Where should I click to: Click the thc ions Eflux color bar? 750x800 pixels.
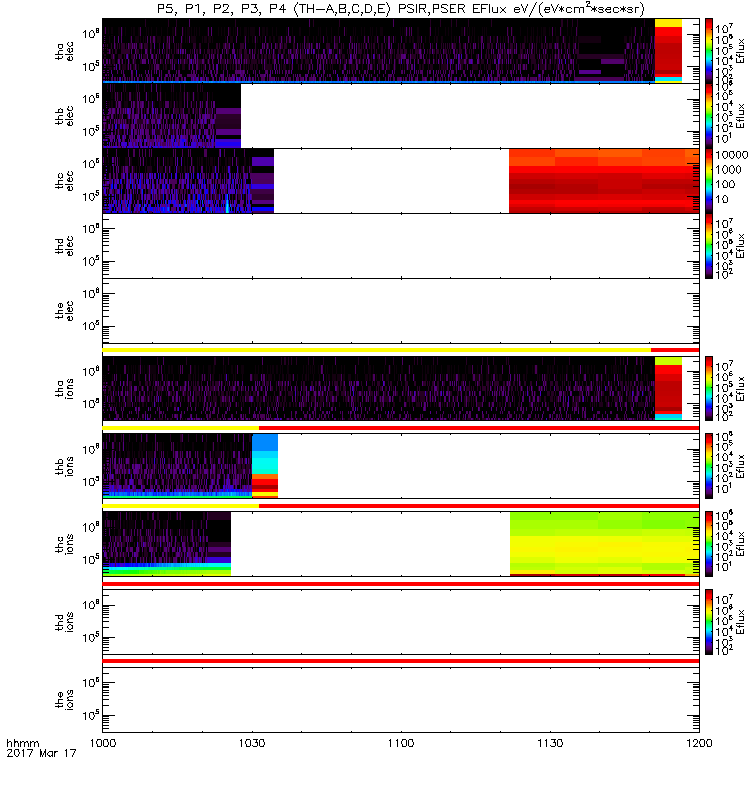(x=709, y=544)
